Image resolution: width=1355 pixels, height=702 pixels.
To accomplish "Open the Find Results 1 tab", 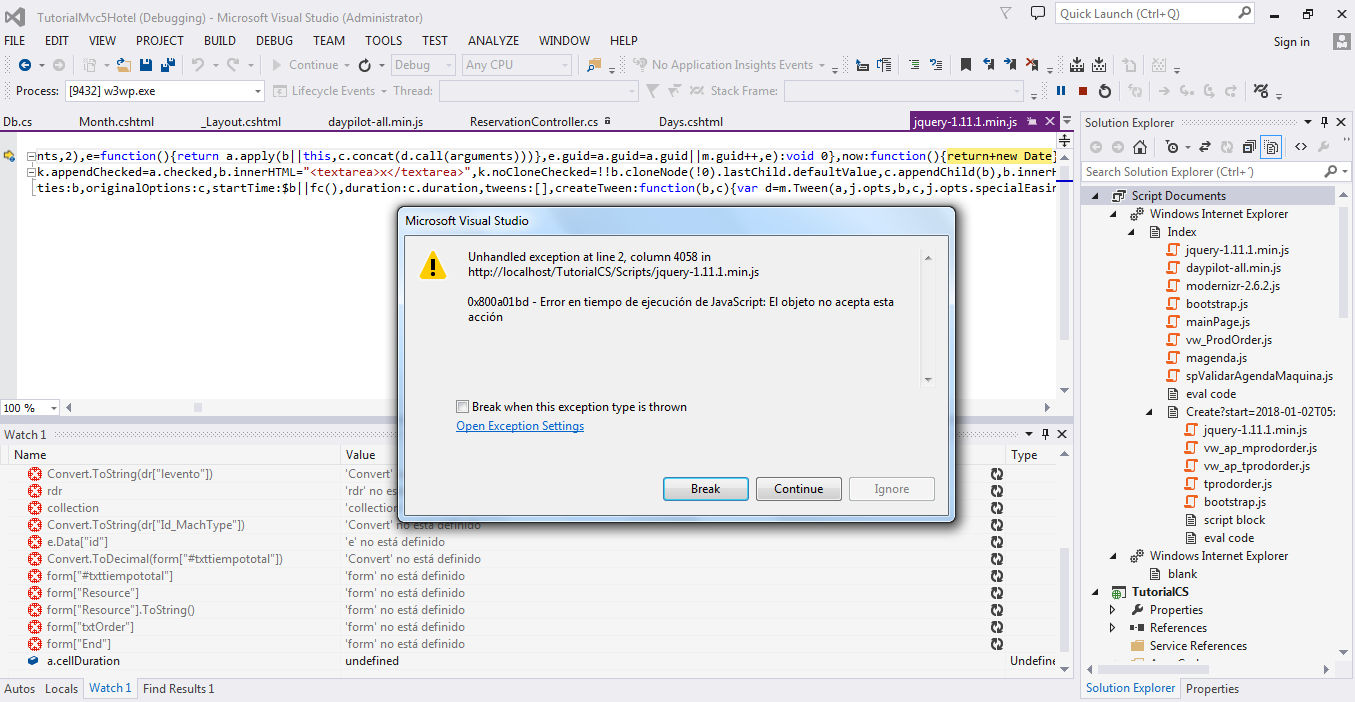I will (178, 689).
